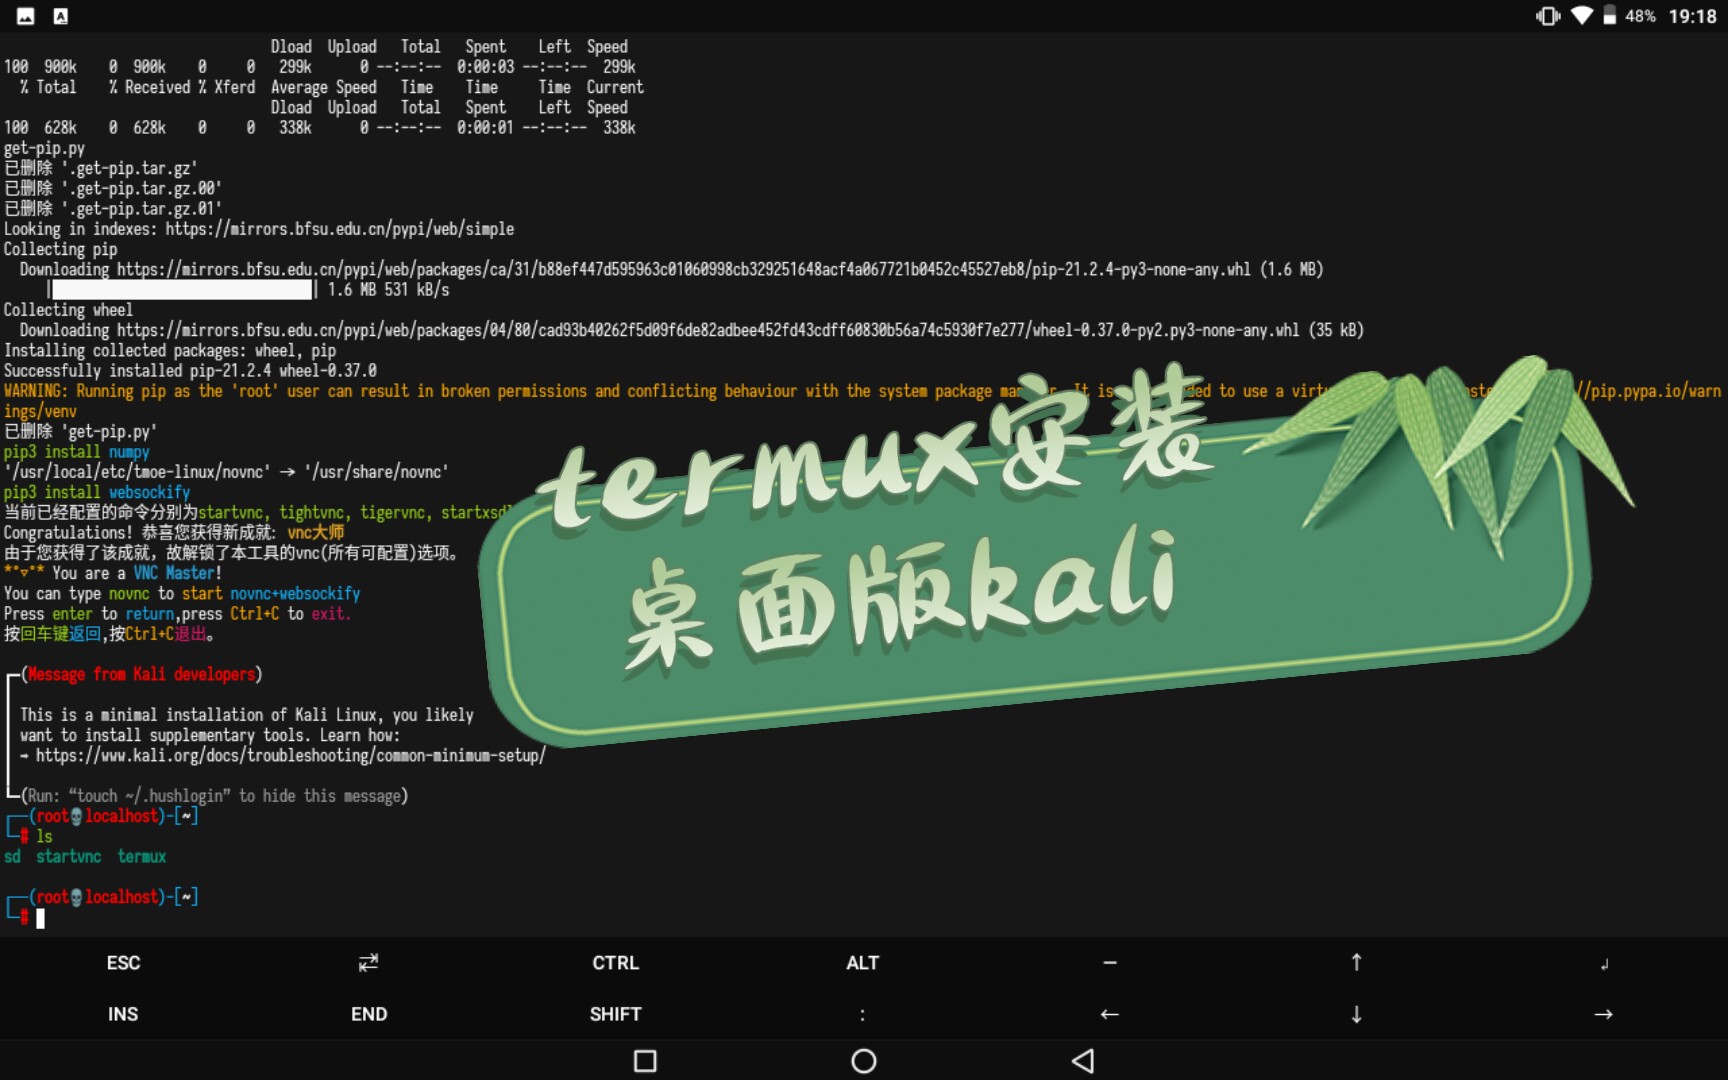
Task: Tap the colon key
Action: pos(862,1015)
